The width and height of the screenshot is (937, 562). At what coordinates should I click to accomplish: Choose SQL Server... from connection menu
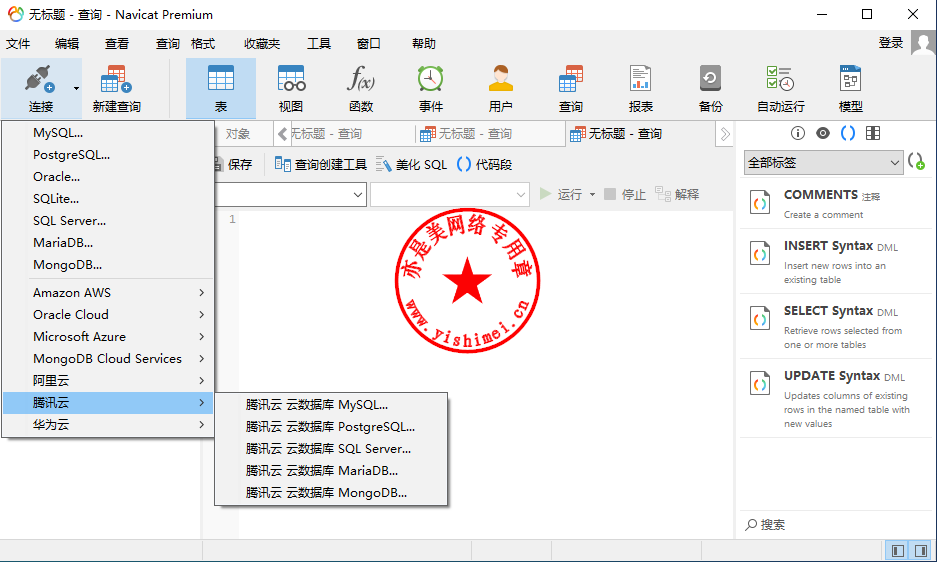(108, 221)
